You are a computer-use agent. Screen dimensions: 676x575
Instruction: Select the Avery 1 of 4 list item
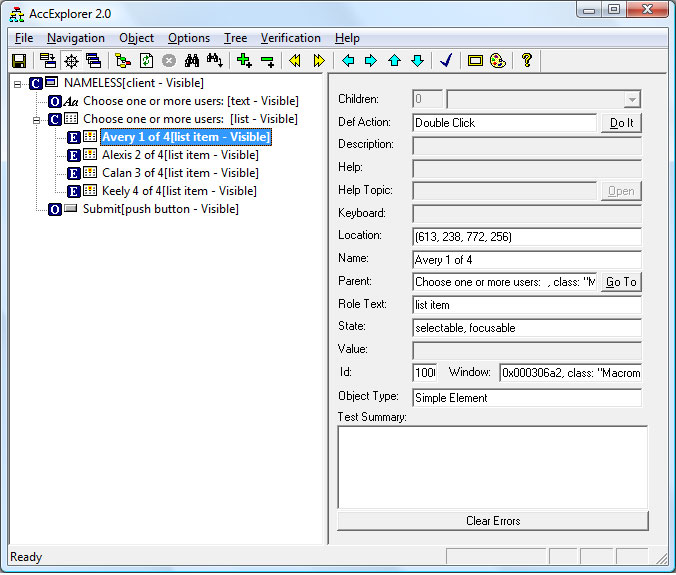(186, 137)
